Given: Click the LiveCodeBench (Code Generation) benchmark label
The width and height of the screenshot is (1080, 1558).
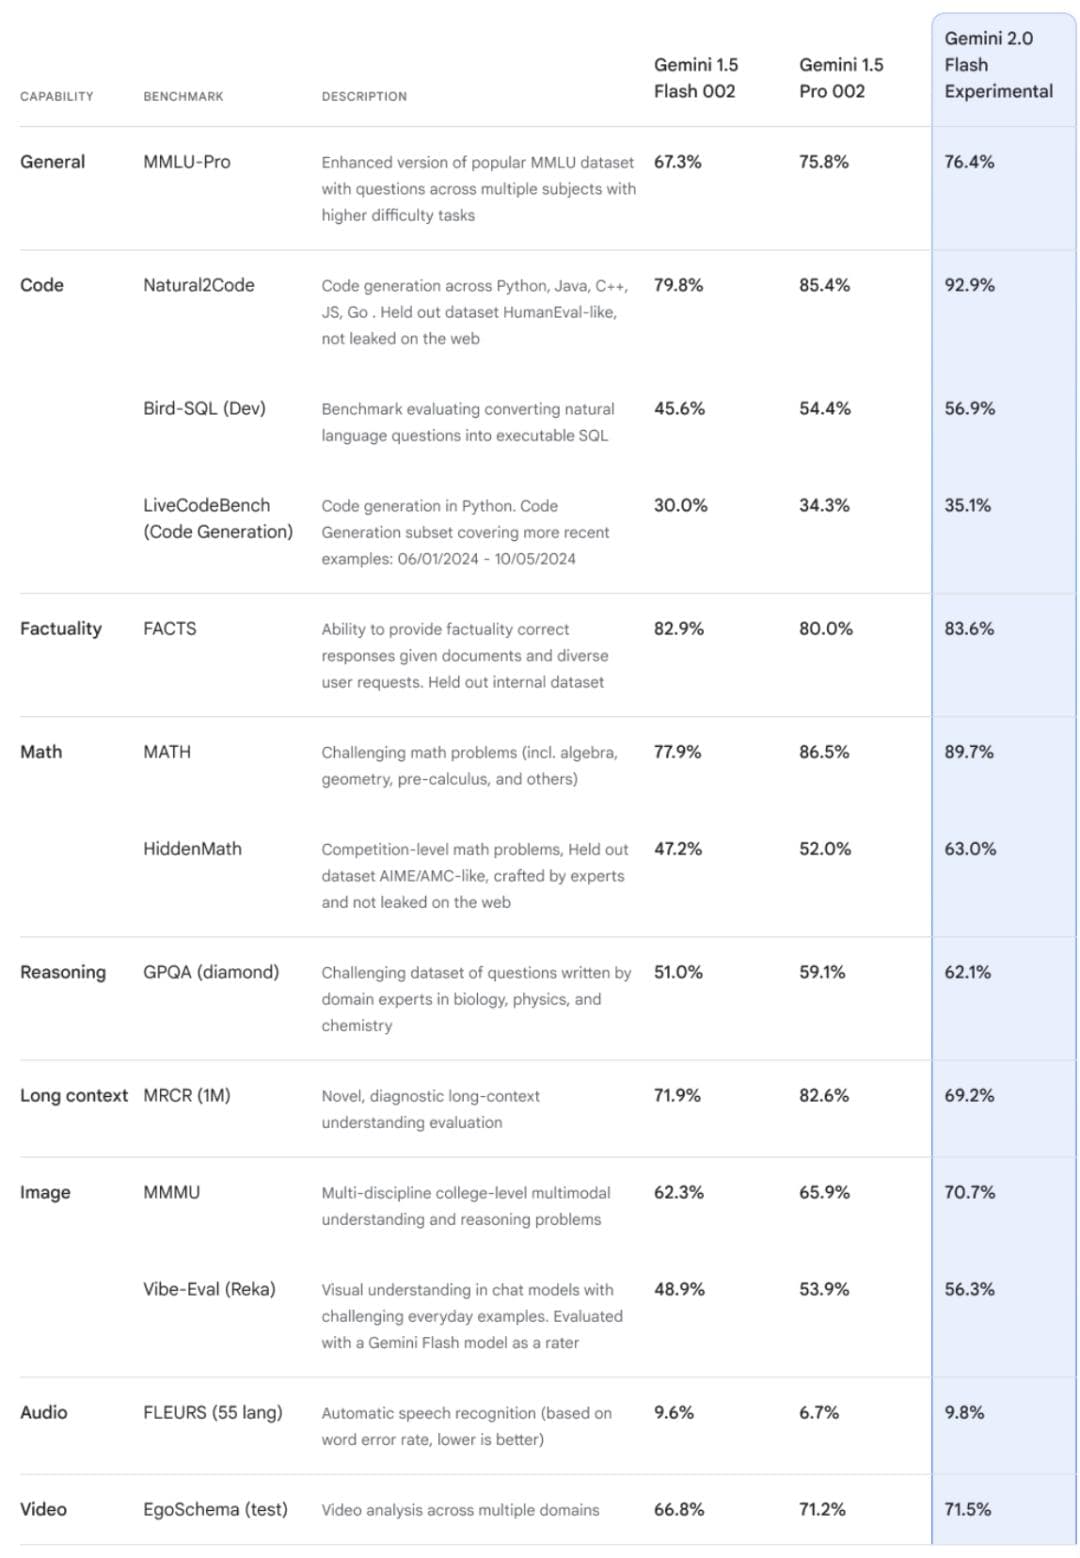Looking at the screenshot, I should point(218,518).
